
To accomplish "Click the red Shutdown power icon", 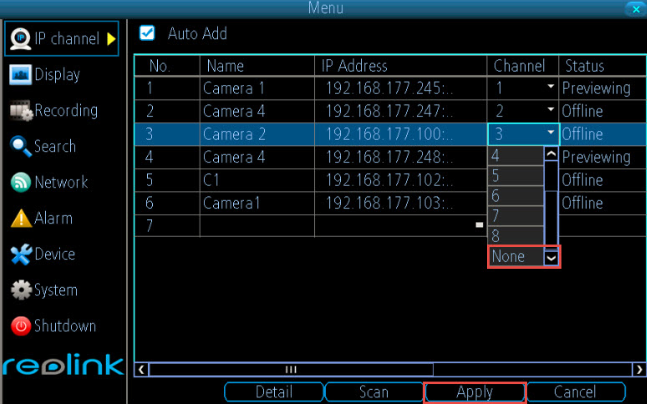I will click(x=21, y=326).
